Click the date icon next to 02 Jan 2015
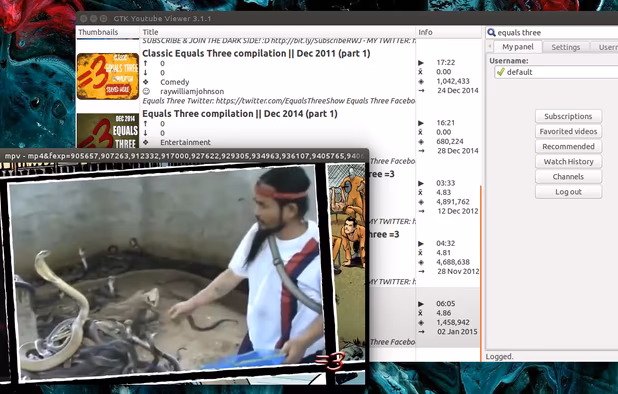This screenshot has height=394, width=618. pos(421,332)
